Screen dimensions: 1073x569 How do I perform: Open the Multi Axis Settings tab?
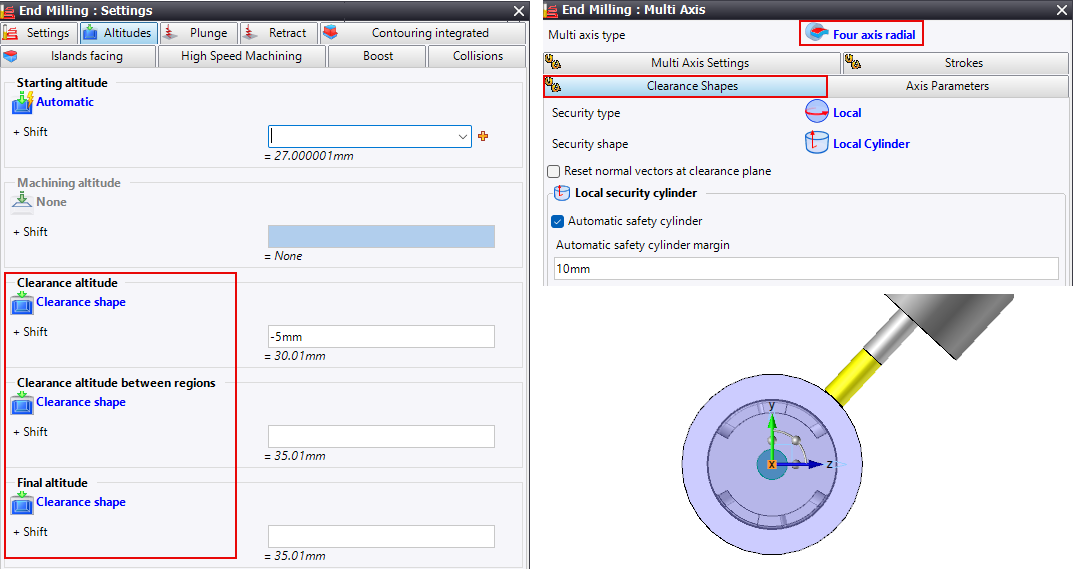click(692, 63)
